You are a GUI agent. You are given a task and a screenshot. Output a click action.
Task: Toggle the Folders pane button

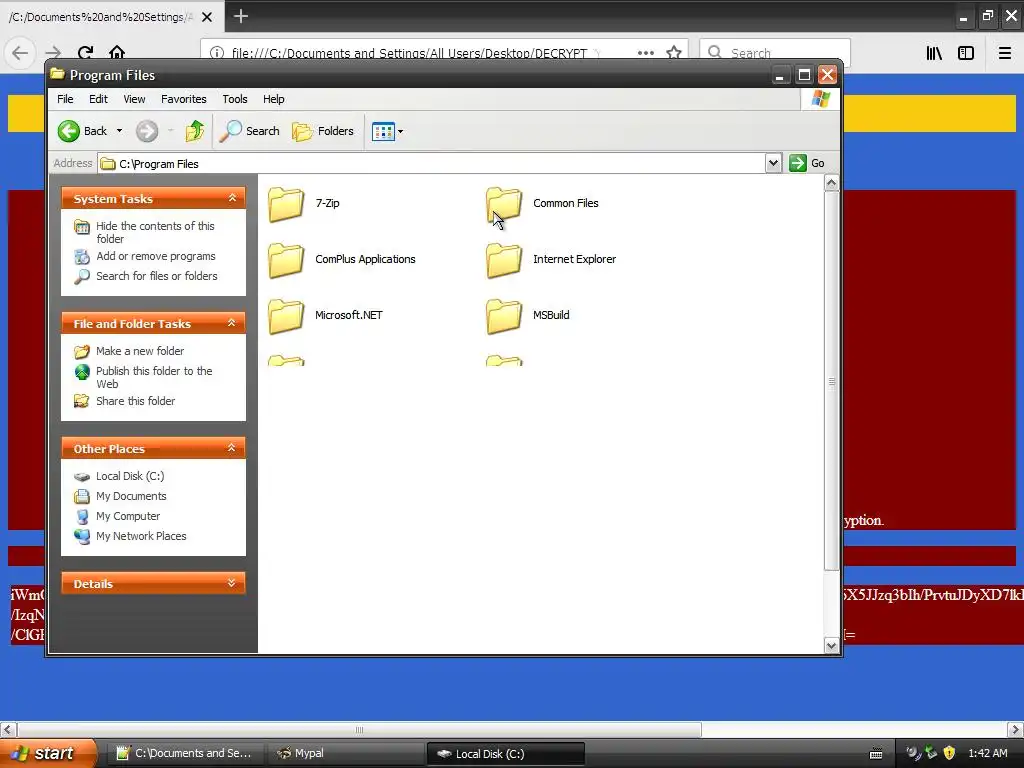click(x=323, y=131)
